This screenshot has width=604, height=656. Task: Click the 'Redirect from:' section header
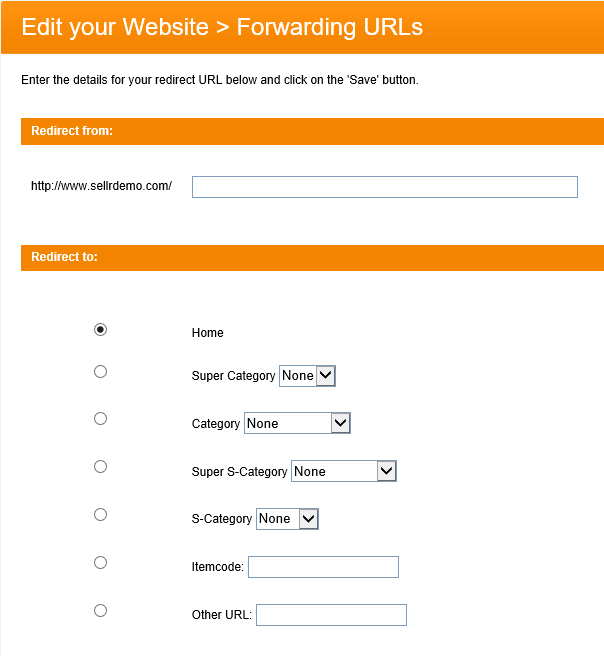pos(72,131)
